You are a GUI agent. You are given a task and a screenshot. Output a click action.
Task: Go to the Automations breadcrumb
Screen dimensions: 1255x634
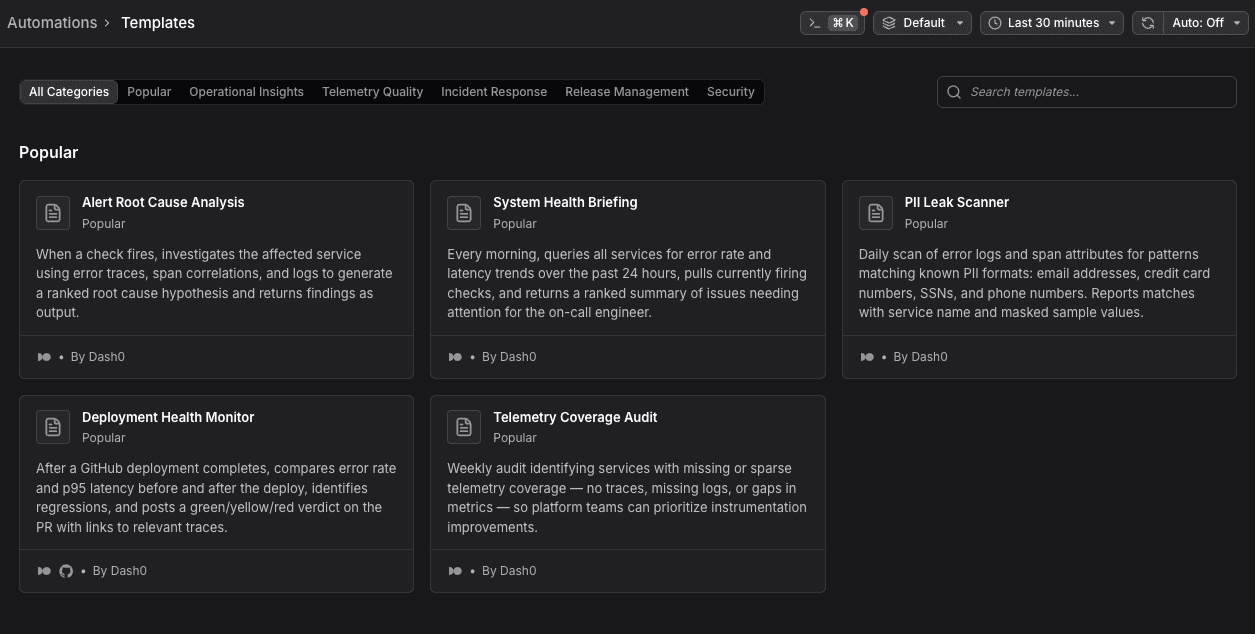tap(52, 22)
